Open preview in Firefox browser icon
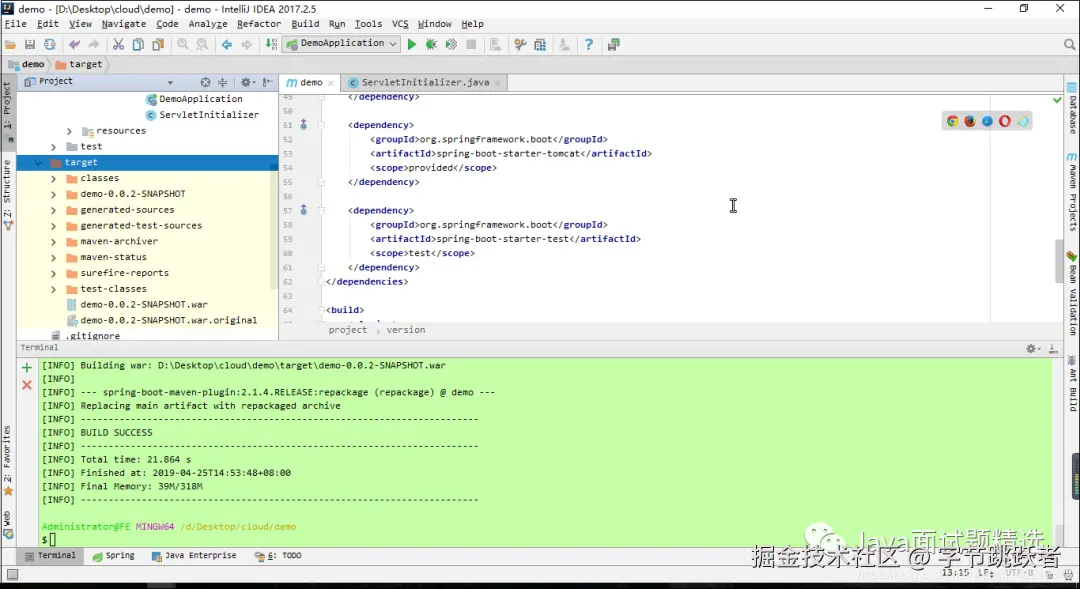This screenshot has height=589, width=1080. (x=970, y=121)
